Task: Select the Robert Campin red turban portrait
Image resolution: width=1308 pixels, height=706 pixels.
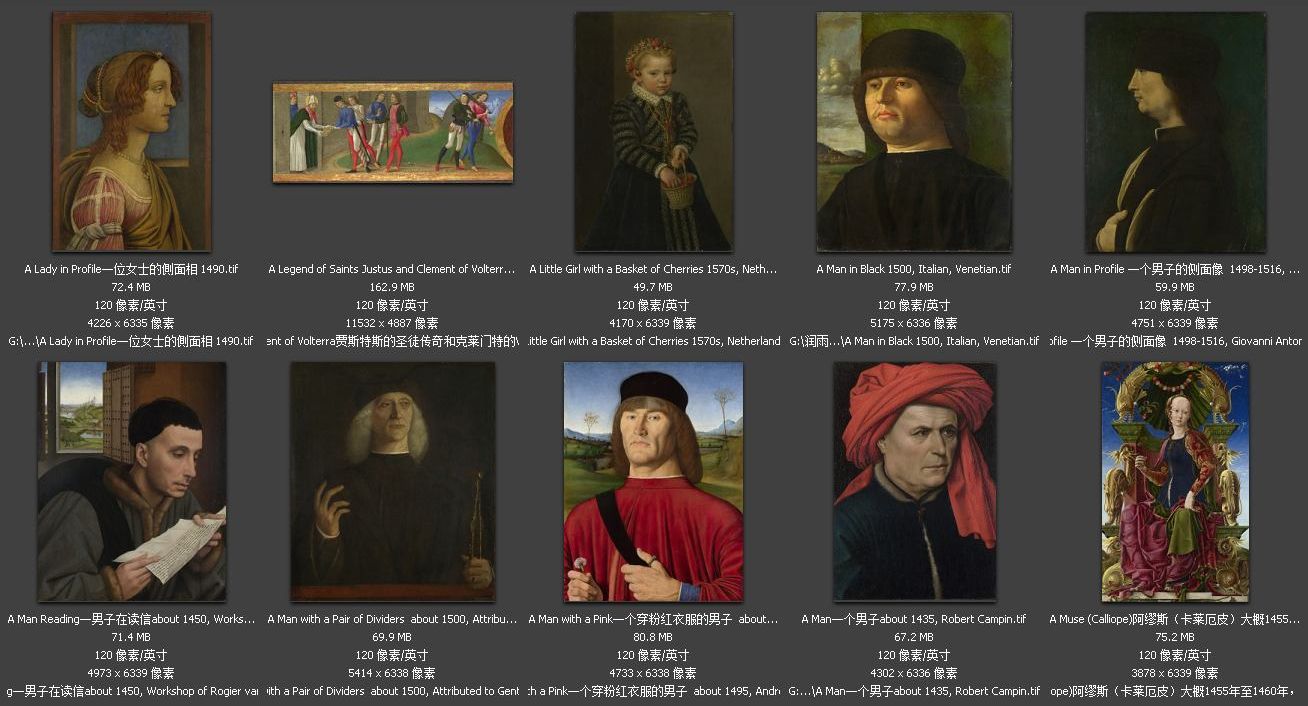Action: coord(915,481)
